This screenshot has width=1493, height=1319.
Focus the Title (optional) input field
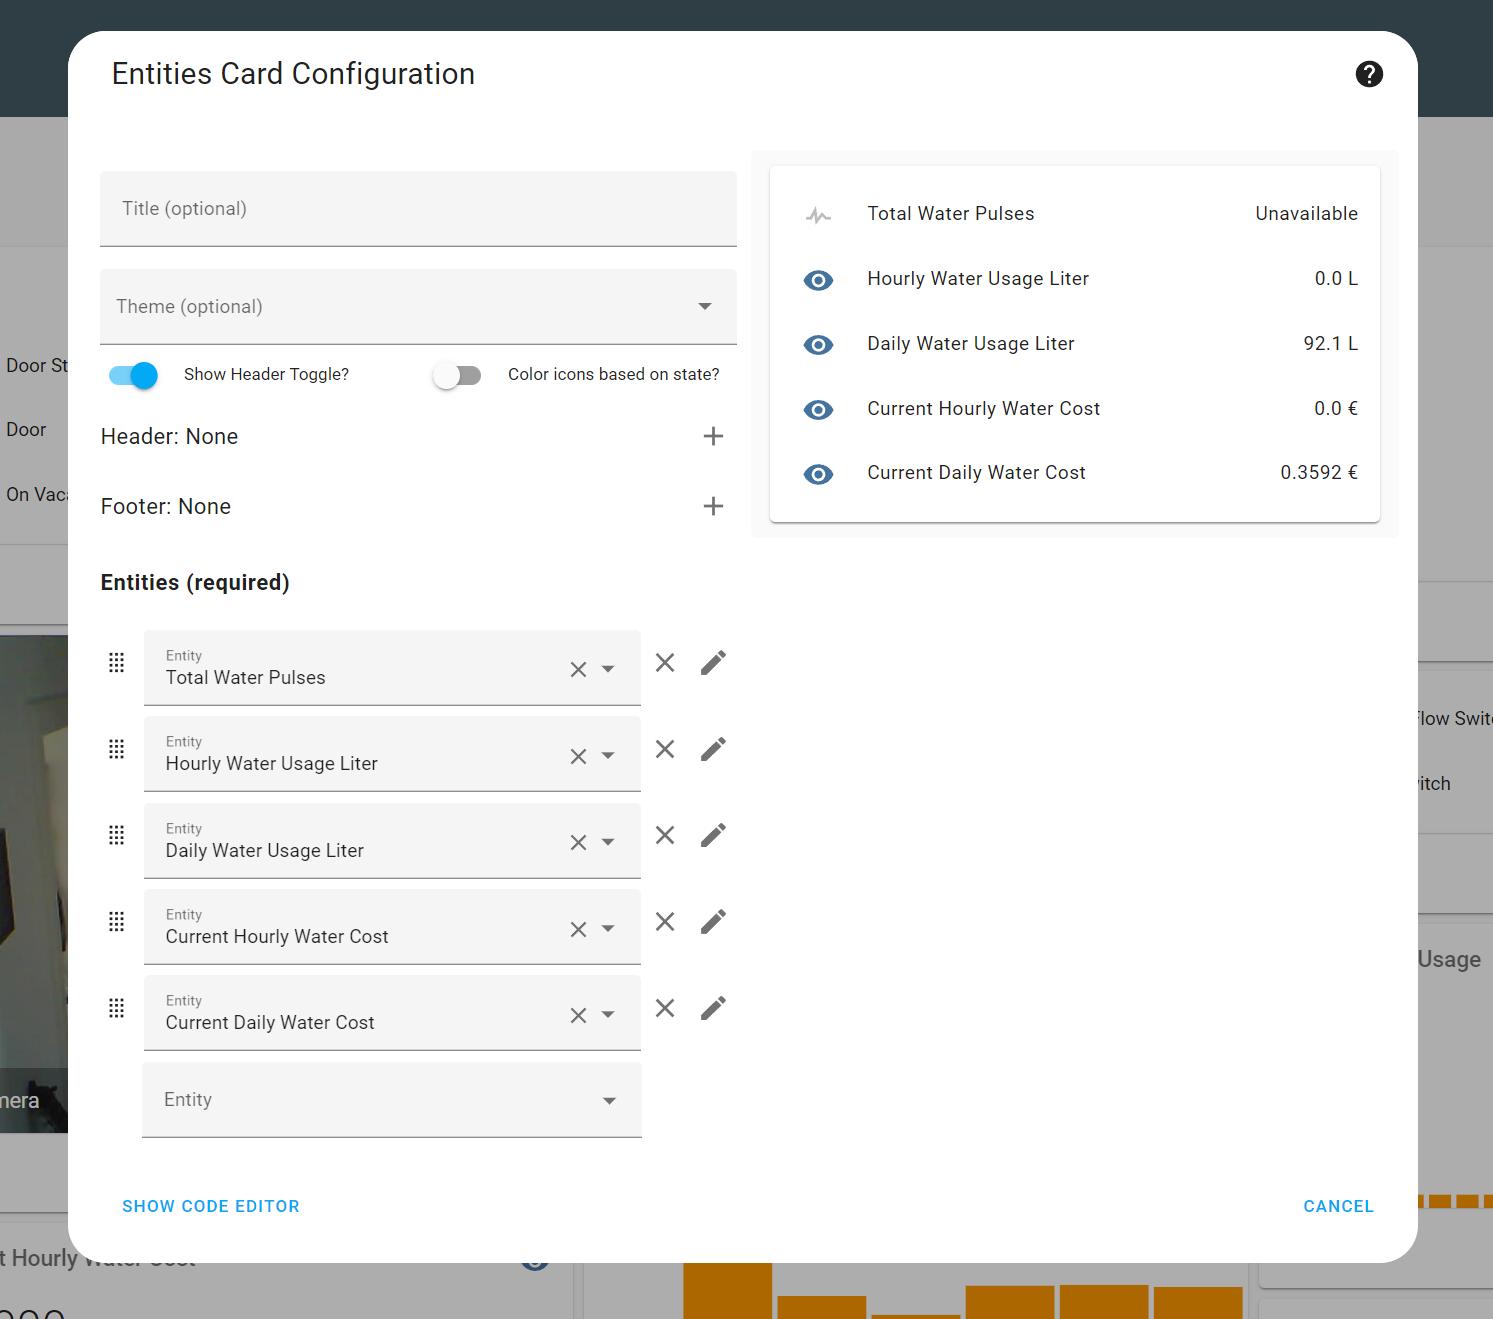pos(418,209)
